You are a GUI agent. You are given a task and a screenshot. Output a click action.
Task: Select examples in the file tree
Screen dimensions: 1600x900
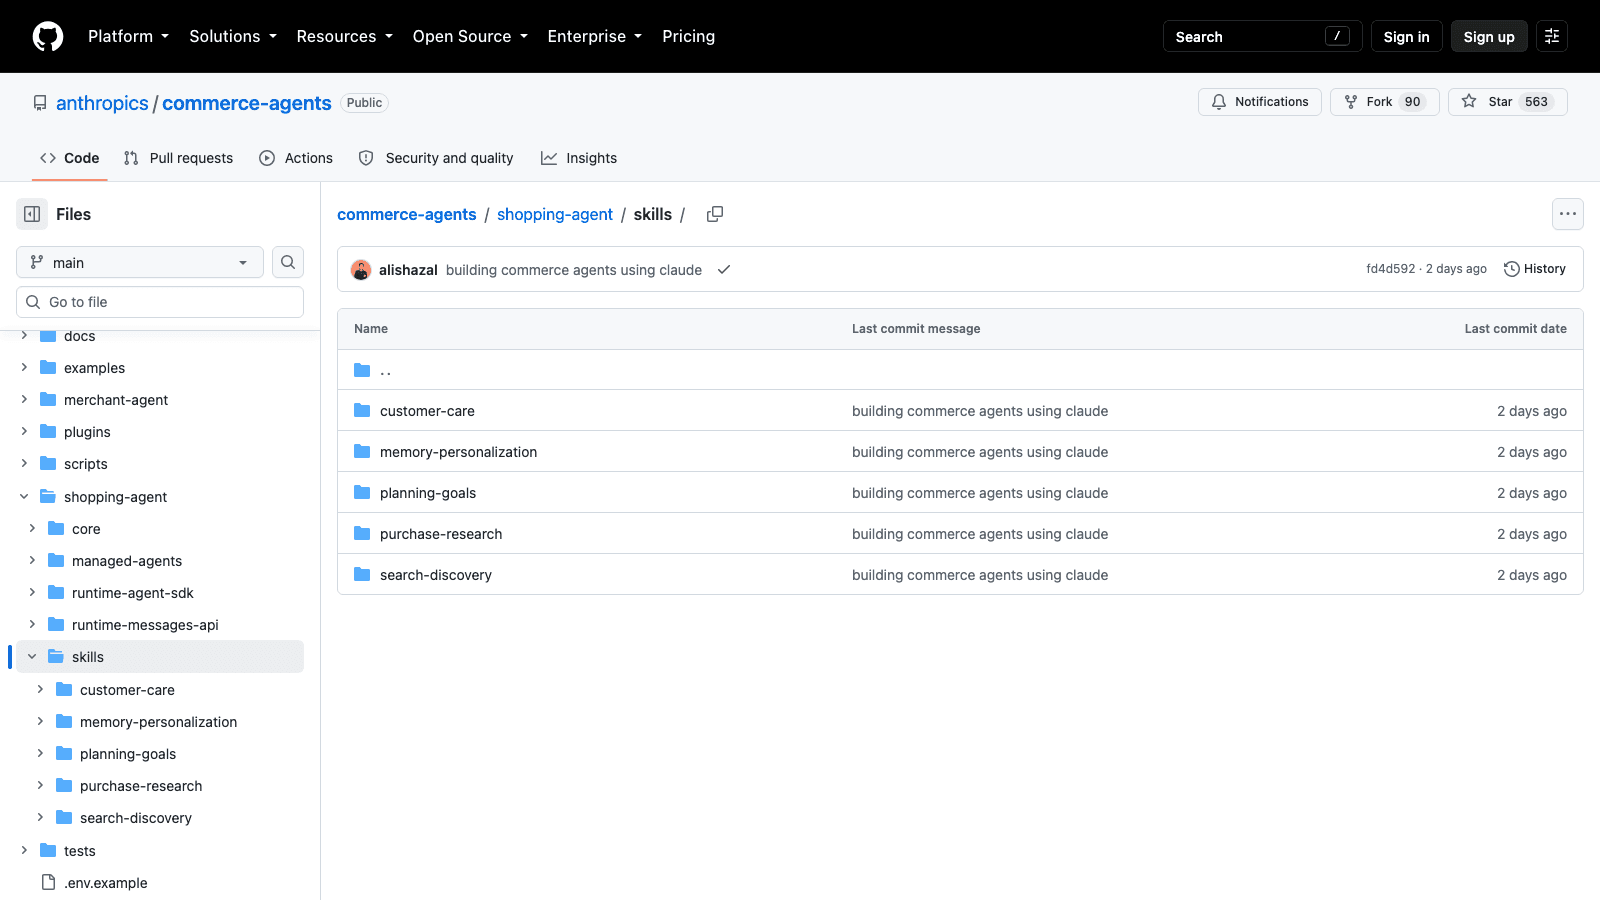point(94,368)
